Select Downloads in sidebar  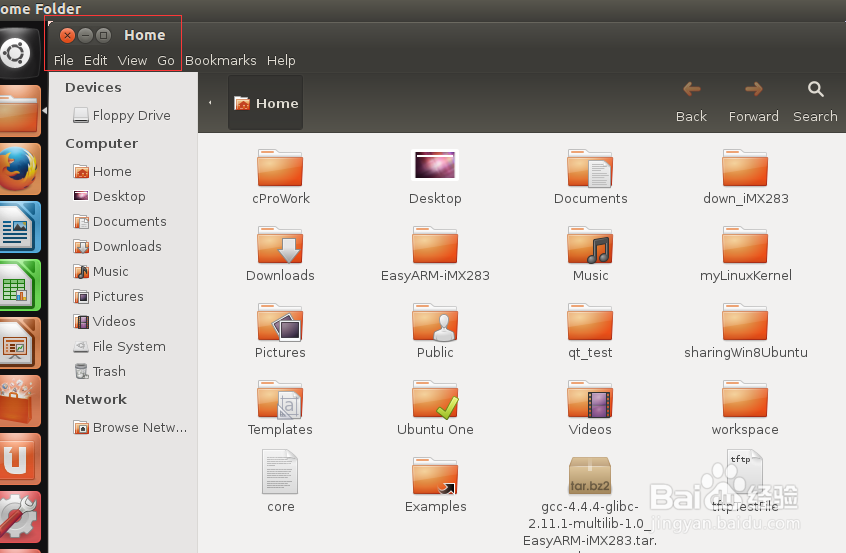118,247
